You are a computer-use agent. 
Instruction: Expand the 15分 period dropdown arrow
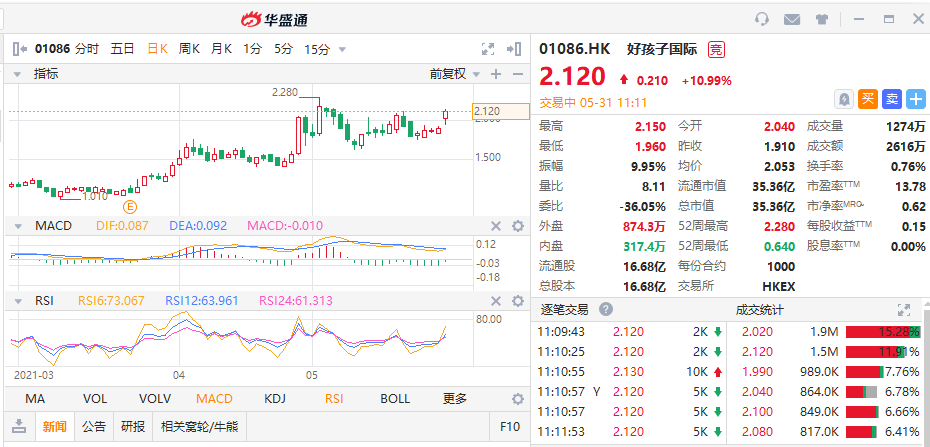pos(342,50)
